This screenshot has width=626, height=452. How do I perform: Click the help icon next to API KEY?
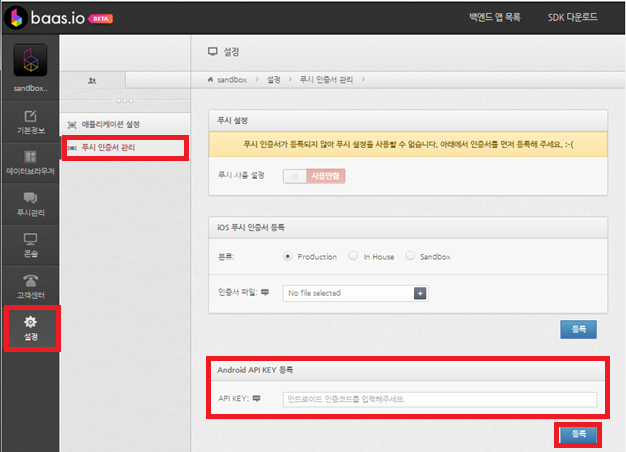click(x=257, y=398)
